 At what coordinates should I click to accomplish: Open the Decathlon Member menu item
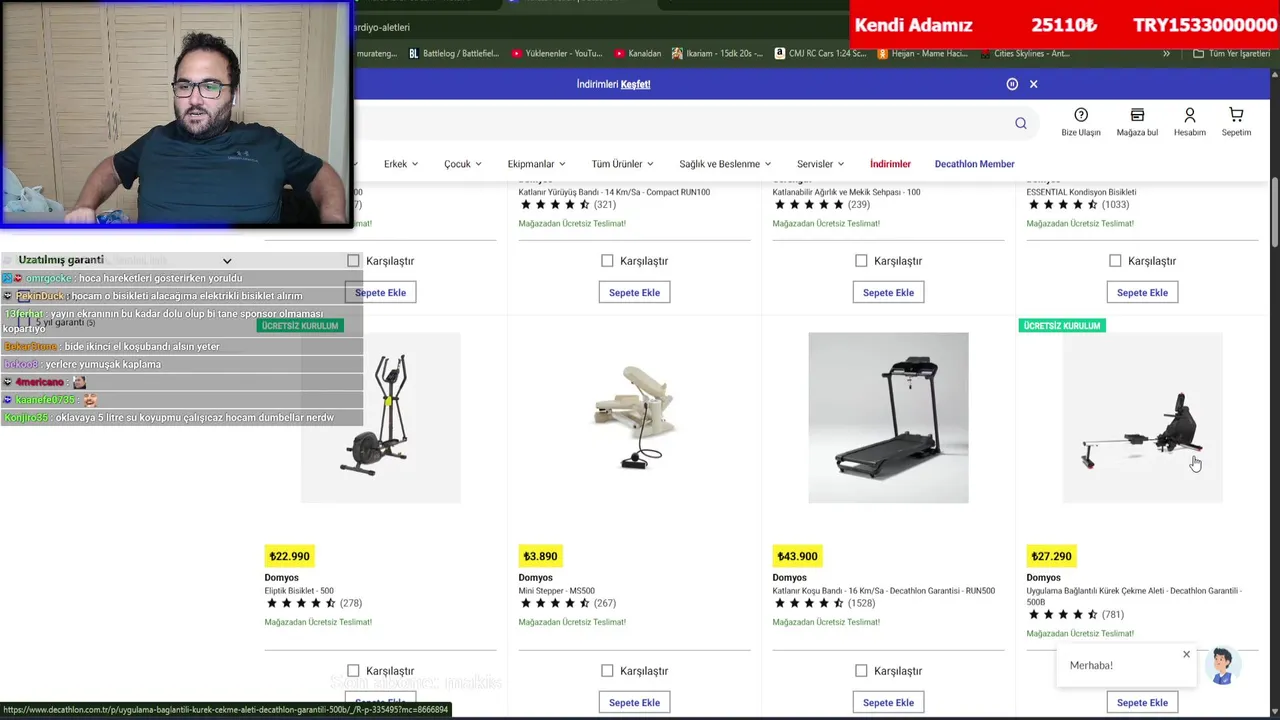[975, 164]
